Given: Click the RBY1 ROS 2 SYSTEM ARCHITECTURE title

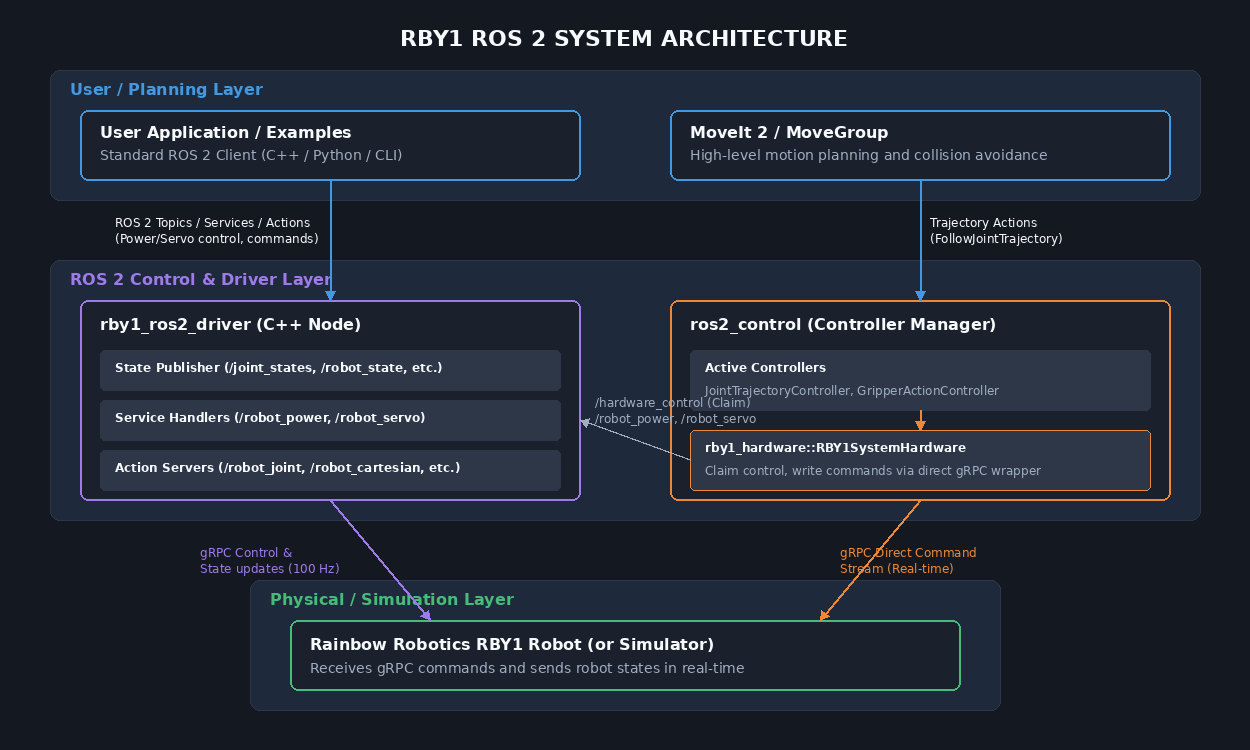Looking at the screenshot, I should point(624,39).
